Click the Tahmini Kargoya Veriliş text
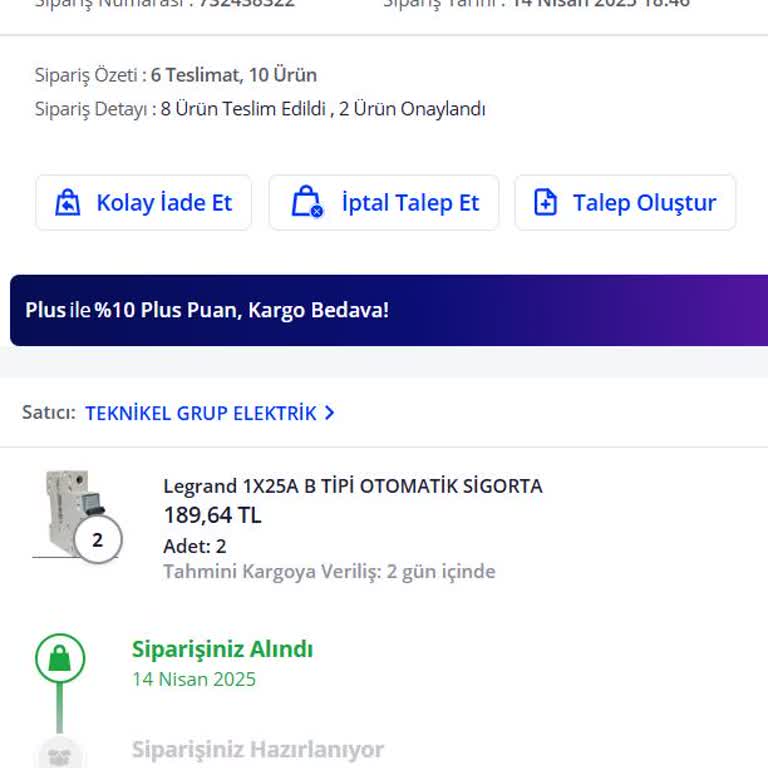 tap(329, 571)
